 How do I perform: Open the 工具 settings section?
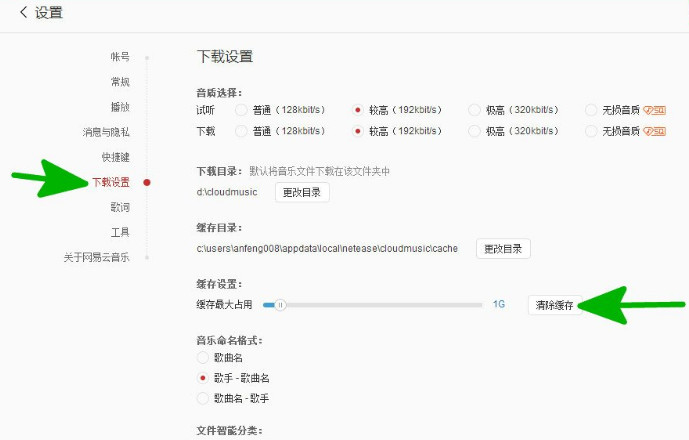pyautogui.click(x=120, y=232)
